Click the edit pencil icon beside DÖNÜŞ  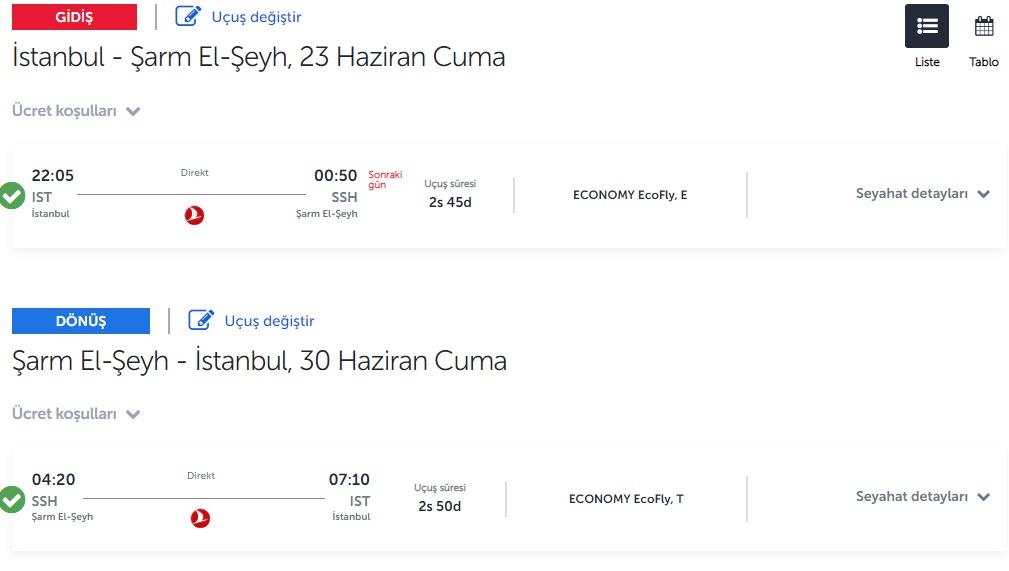pos(201,320)
